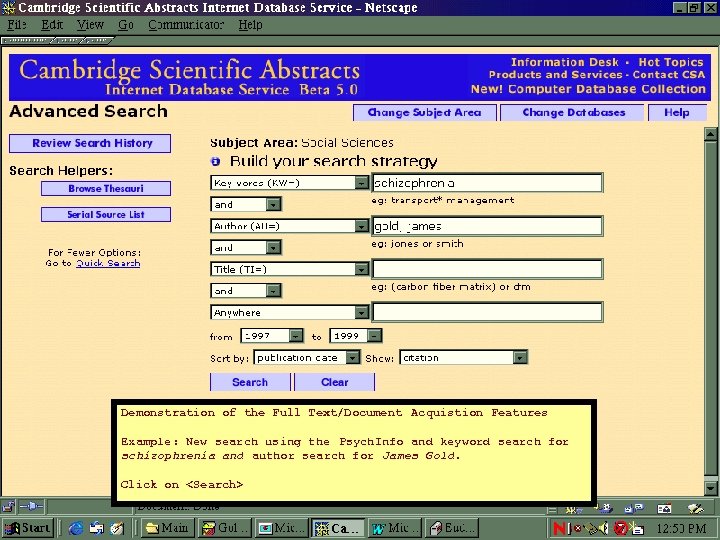This screenshot has height=540, width=720.
Task: Open the Author (AU=) field dropdown
Action: point(361,226)
